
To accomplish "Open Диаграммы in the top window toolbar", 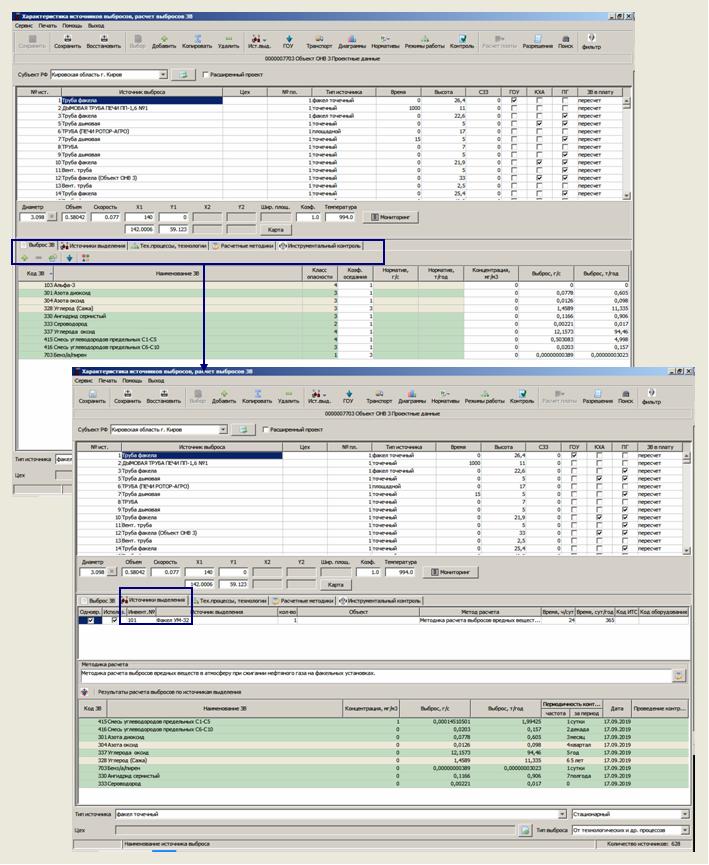I will click(352, 42).
